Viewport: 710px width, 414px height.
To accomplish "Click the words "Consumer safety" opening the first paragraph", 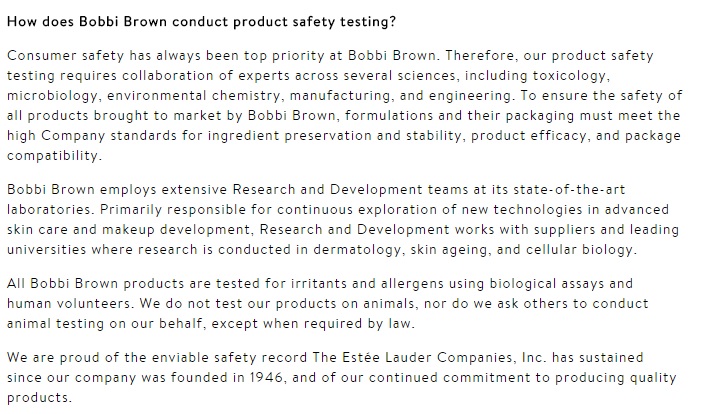I will 65,56.
